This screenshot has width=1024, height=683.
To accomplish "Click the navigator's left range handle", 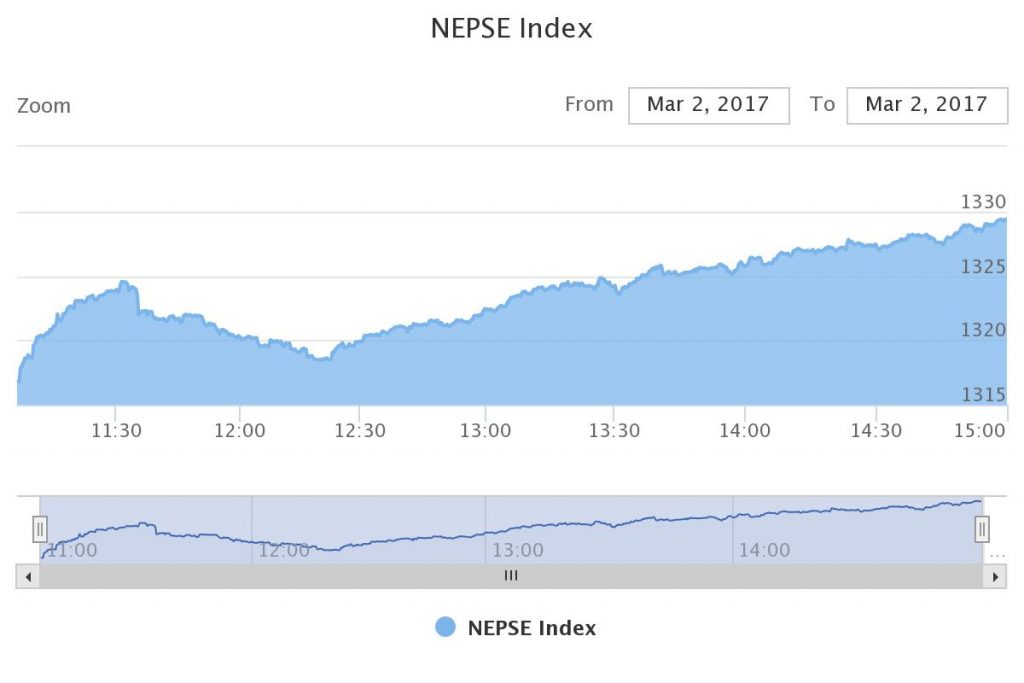I will pos(40,528).
